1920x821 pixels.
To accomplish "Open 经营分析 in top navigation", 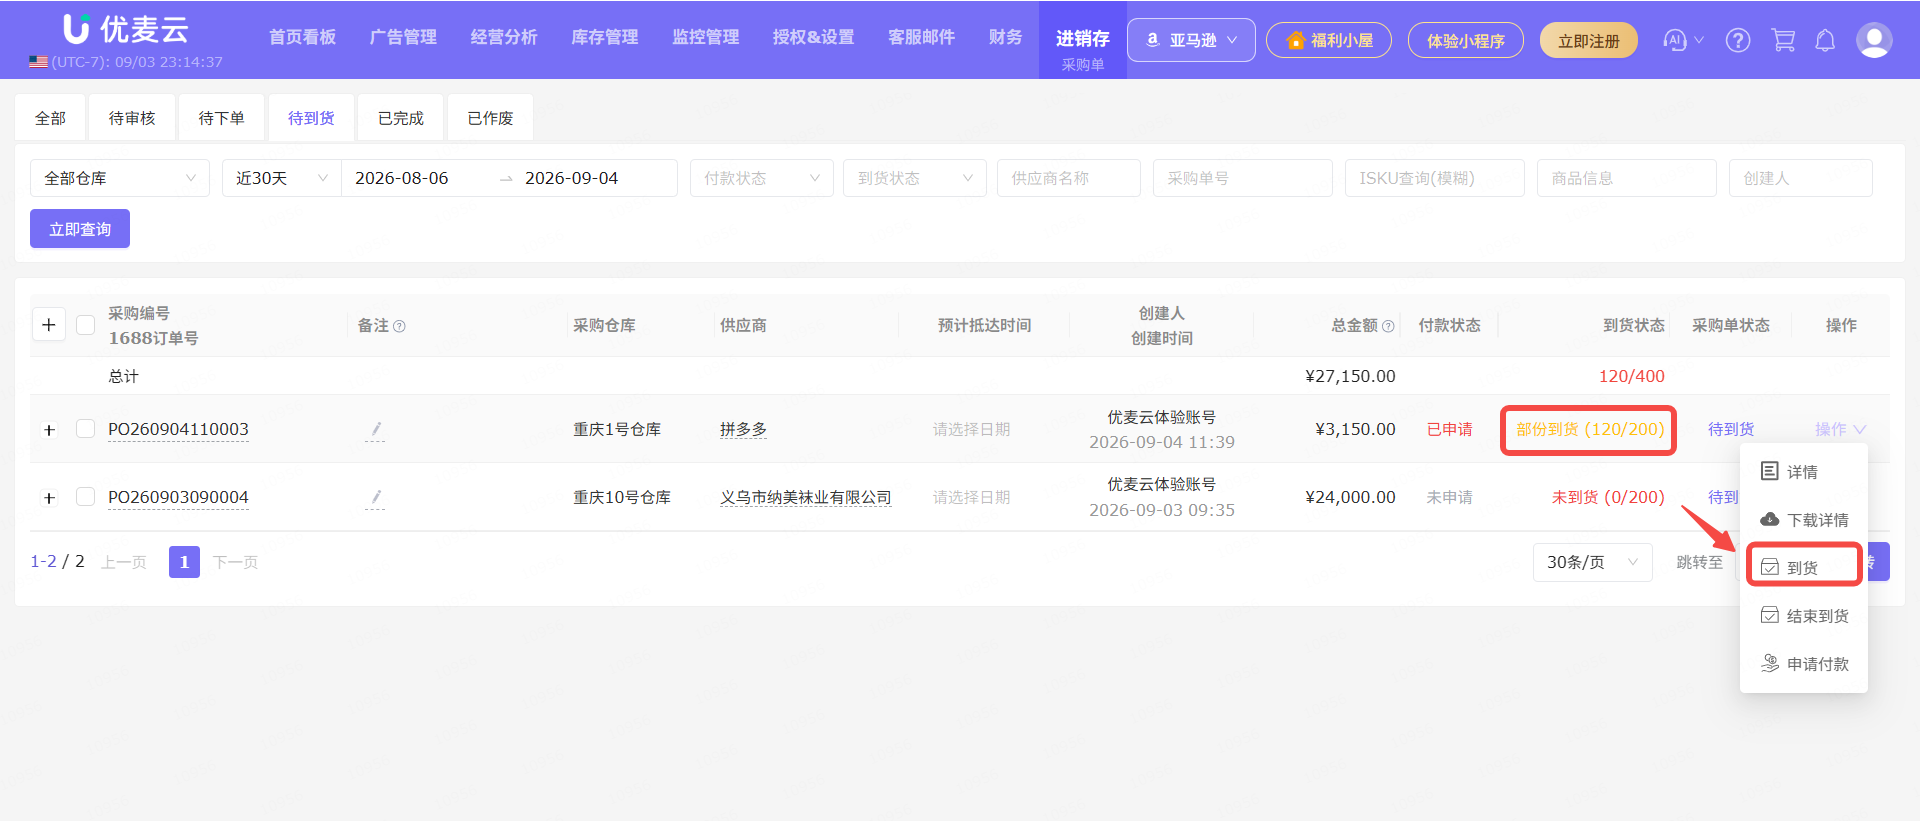I will click(504, 37).
